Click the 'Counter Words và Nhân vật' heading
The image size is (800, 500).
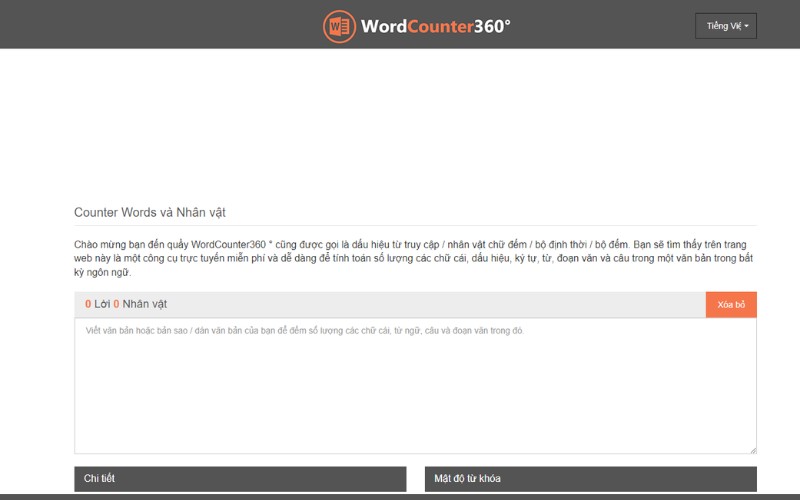[149, 212]
